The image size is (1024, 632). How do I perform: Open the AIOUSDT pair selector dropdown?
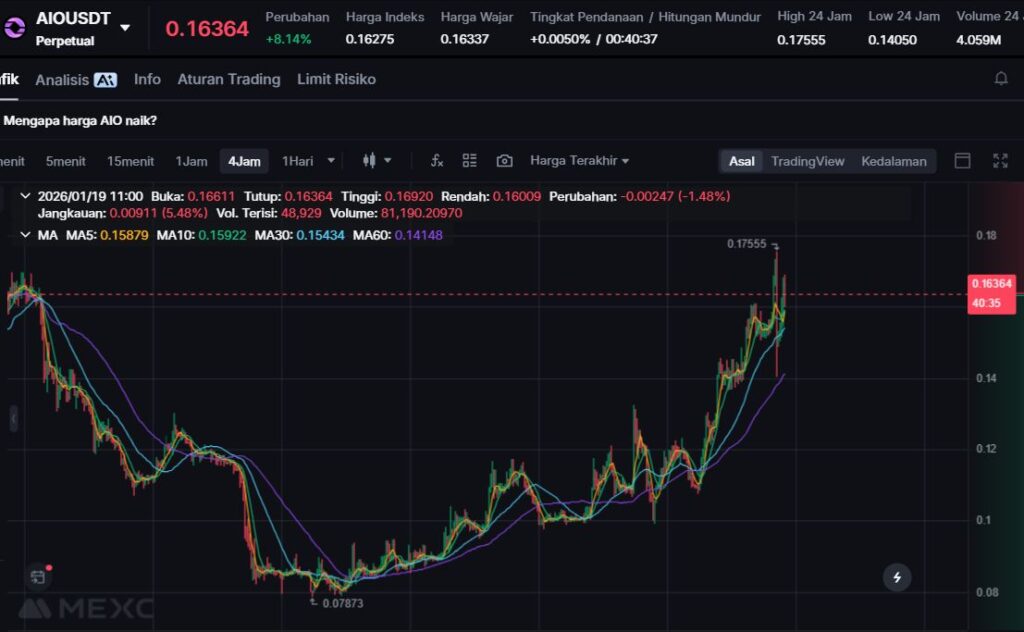point(124,27)
